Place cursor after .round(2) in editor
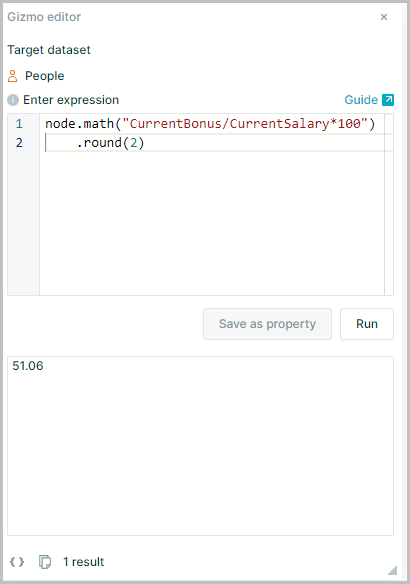The height and width of the screenshot is (584, 410). [145, 143]
